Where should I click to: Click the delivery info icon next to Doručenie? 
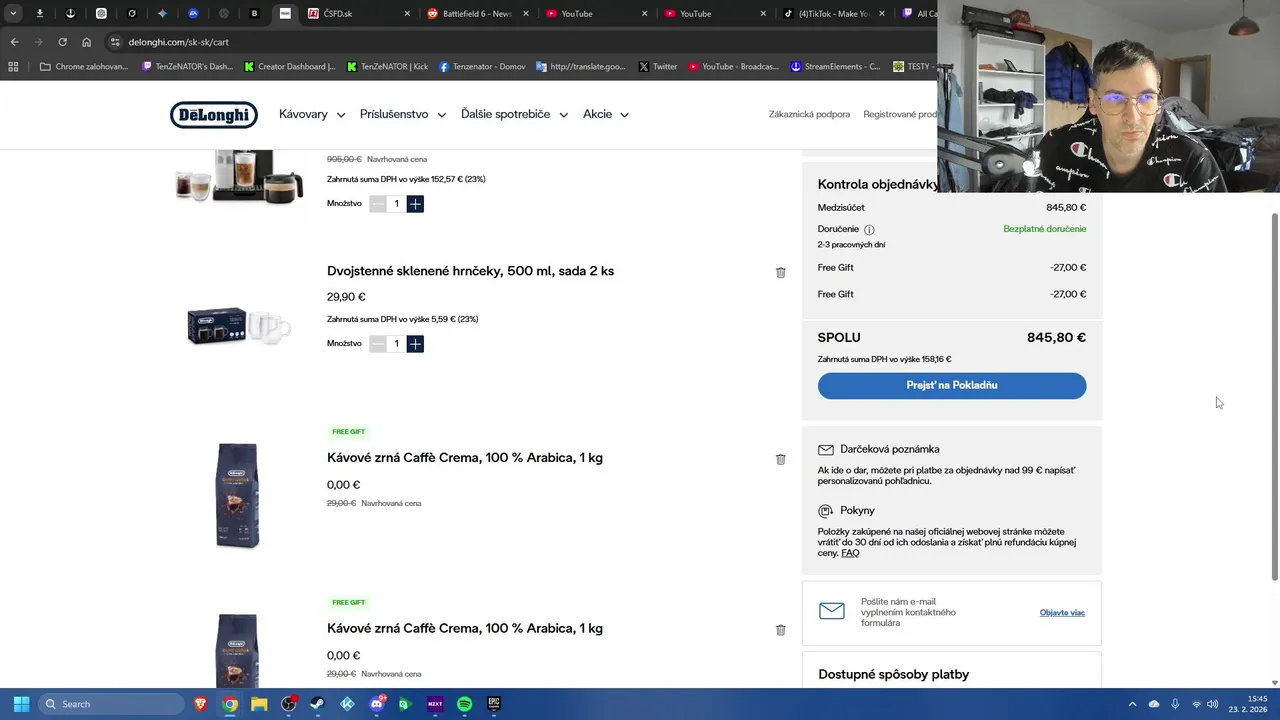(x=869, y=229)
